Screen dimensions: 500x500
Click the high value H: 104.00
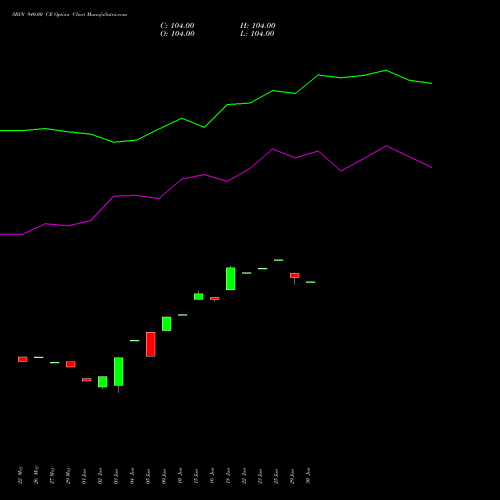258,26
